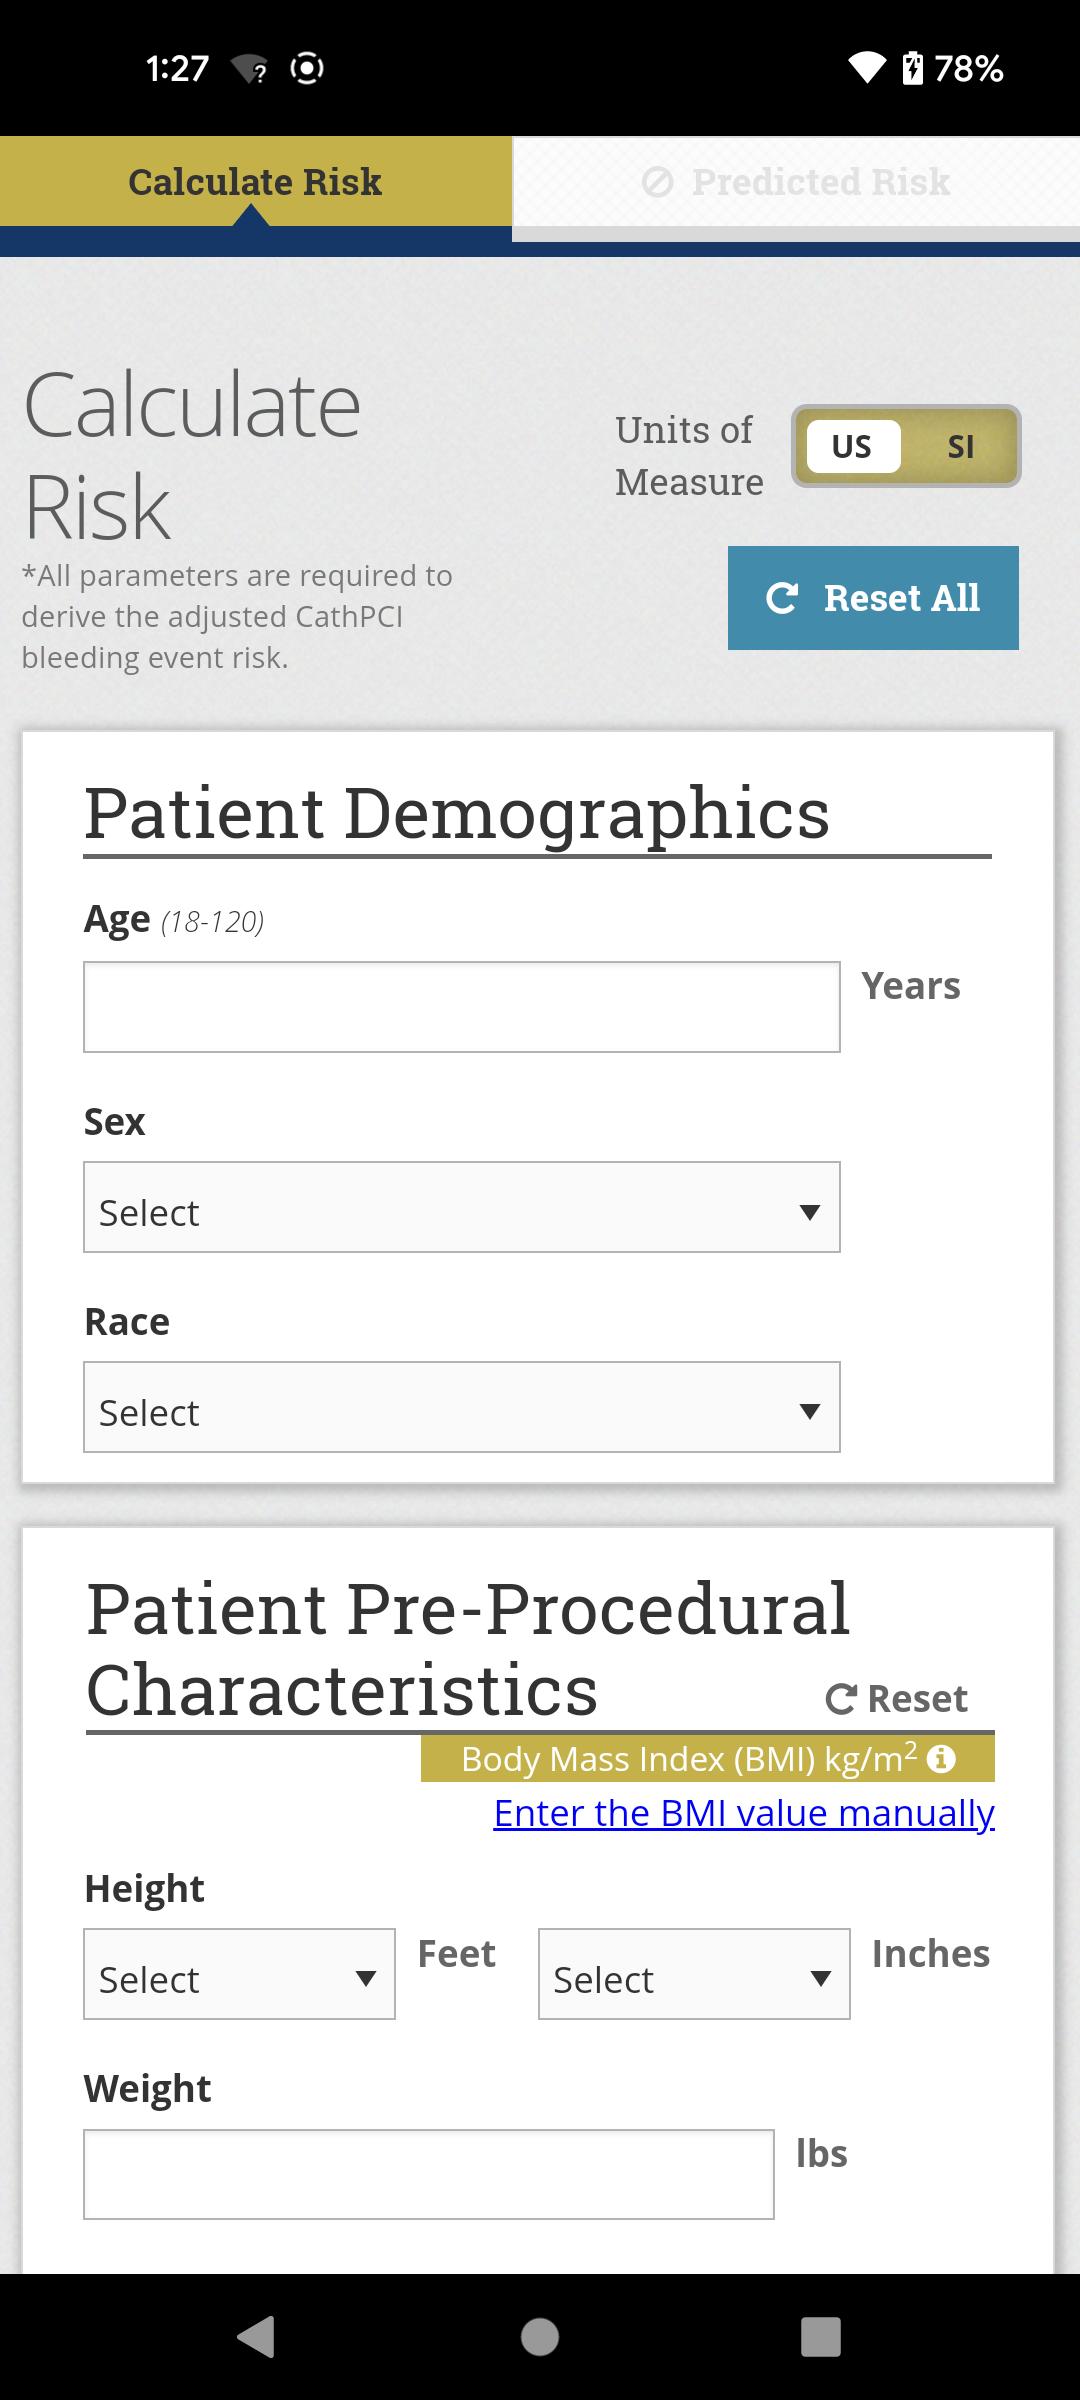
Task: Click the Reset refresh icon in Pre-Procedural section
Action: point(841,1699)
